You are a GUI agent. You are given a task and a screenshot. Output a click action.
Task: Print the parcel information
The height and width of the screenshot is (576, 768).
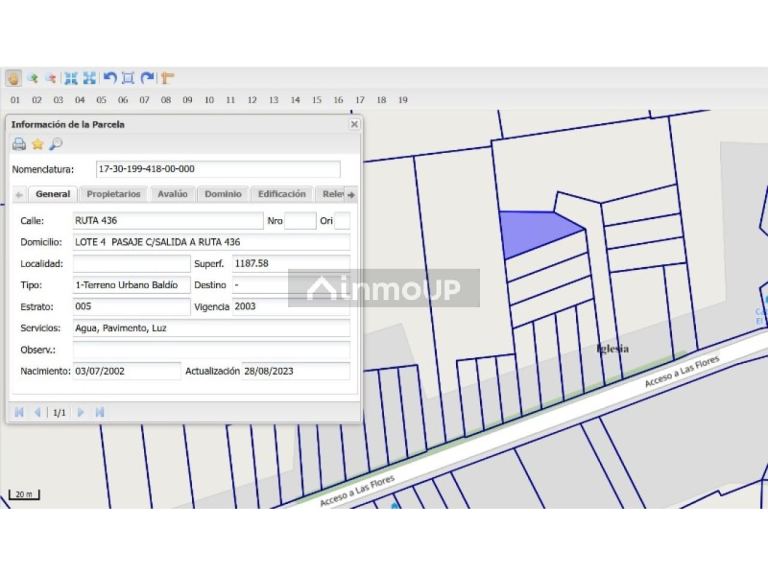[x=19, y=144]
